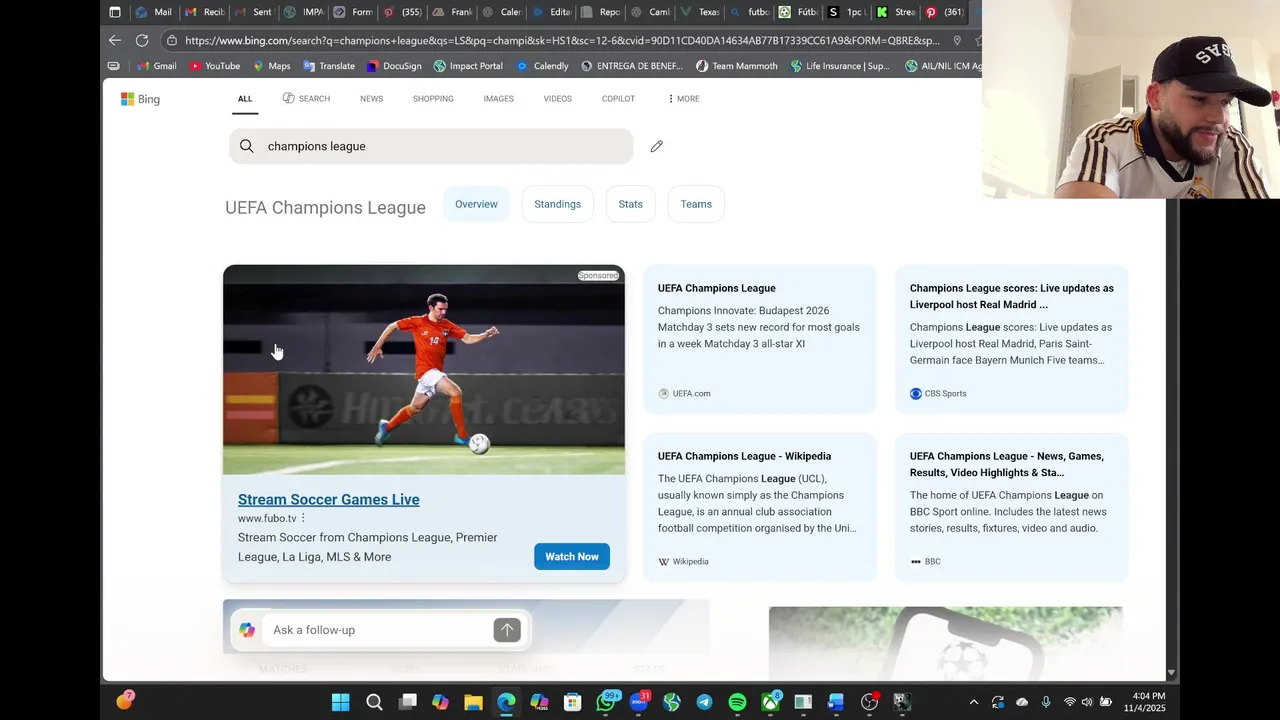The image size is (1280, 720).
Task: Open the Translate bookmark
Action: tap(329, 66)
